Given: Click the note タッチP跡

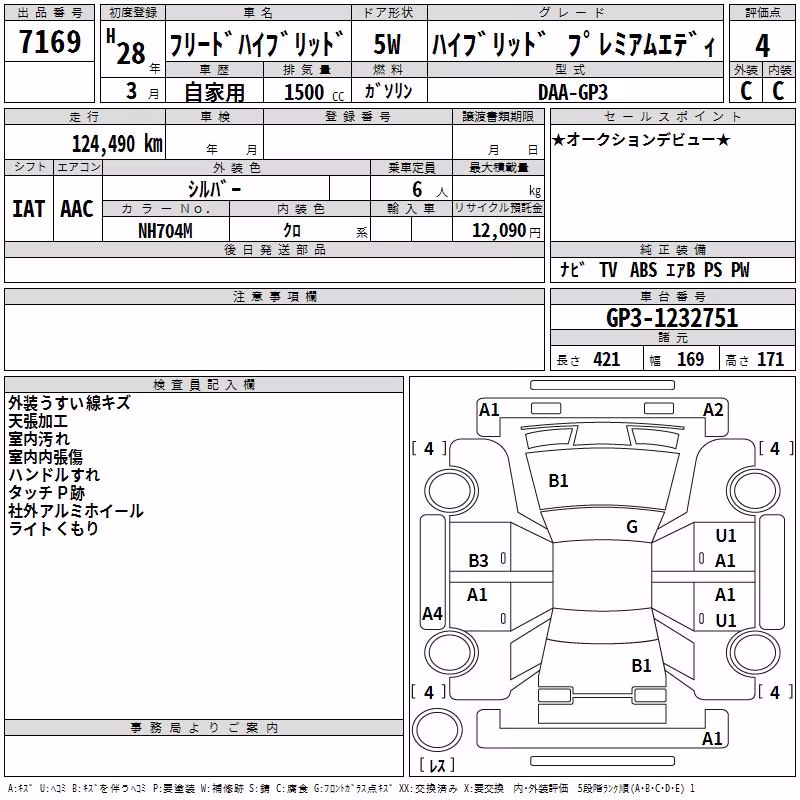Looking at the screenshot, I should [x=46, y=492].
